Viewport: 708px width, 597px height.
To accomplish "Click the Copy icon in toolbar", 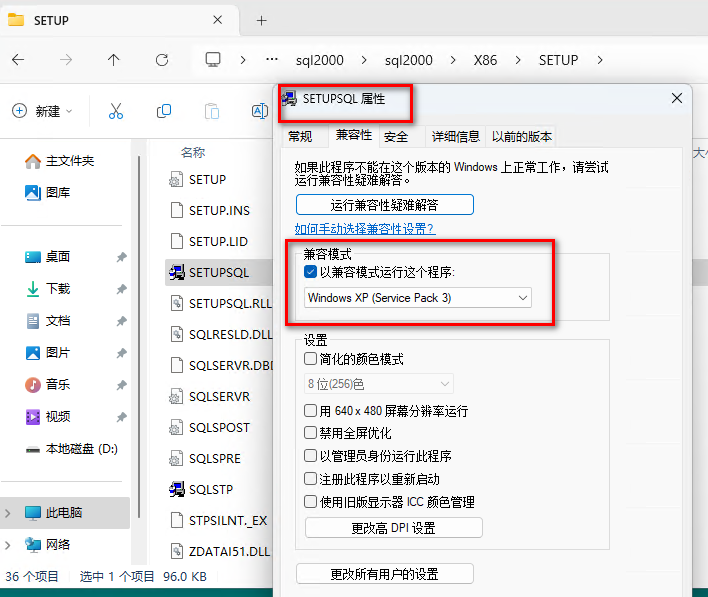I will pos(164,111).
